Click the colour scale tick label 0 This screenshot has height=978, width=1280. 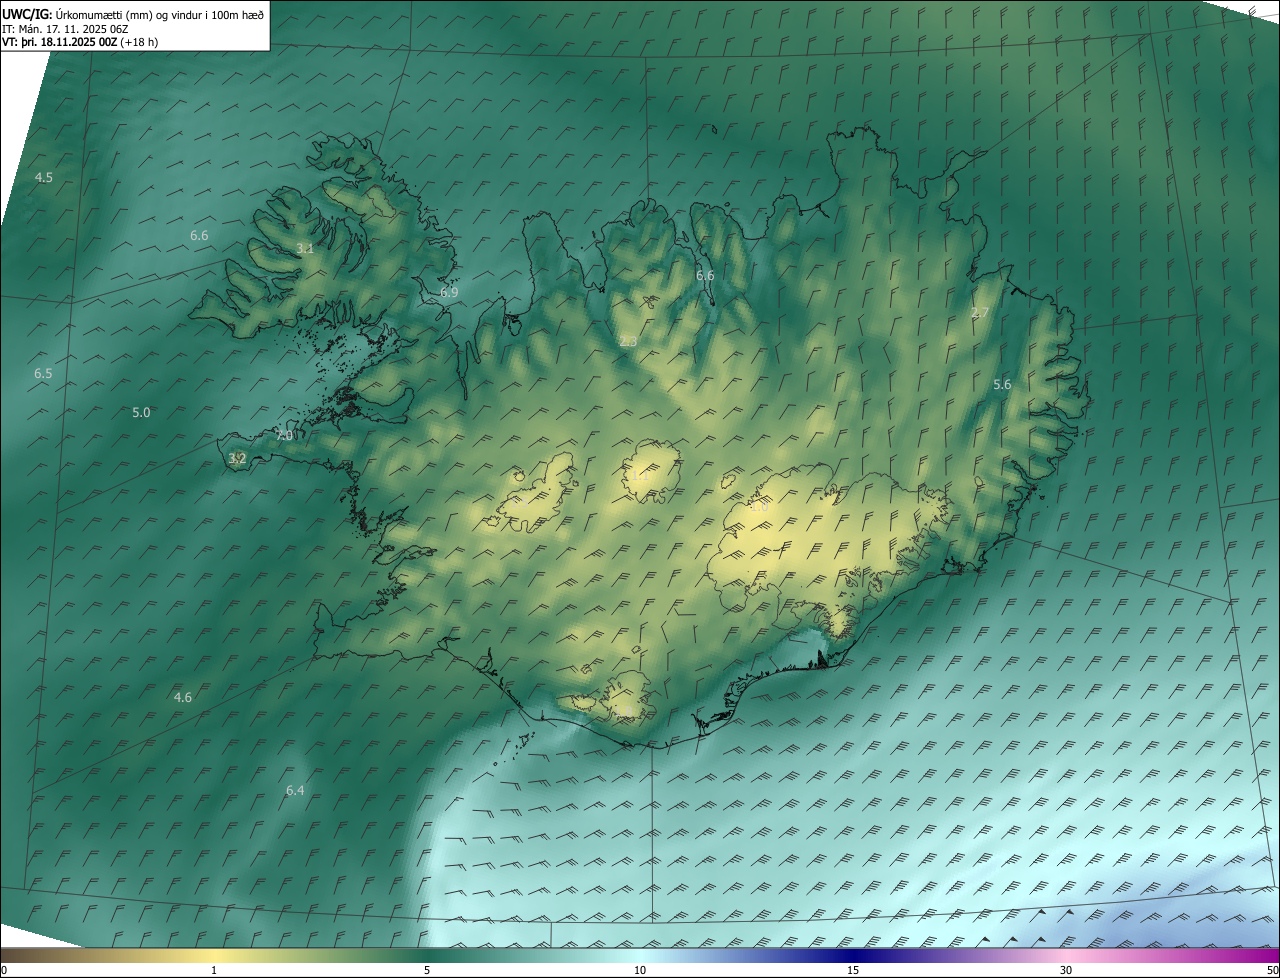tap(4, 970)
